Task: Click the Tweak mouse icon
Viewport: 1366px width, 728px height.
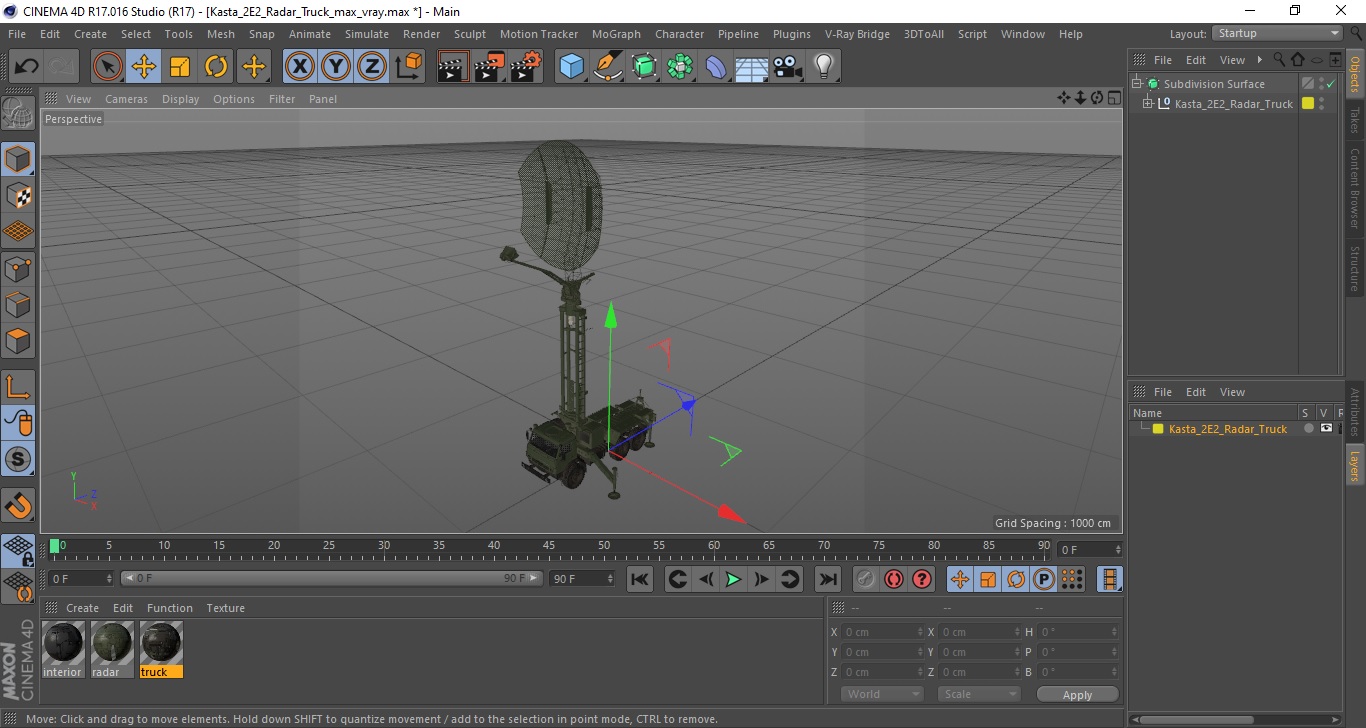Action: coord(18,423)
